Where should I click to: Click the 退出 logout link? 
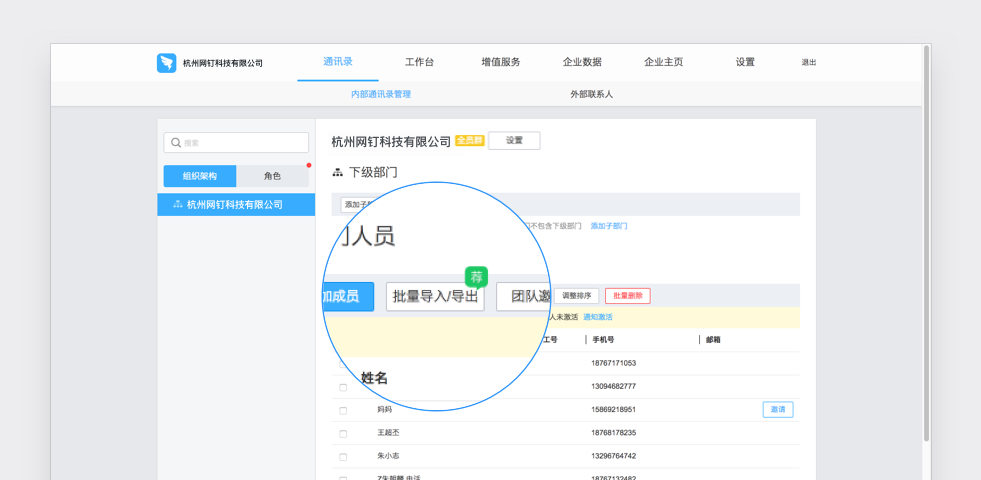click(809, 63)
